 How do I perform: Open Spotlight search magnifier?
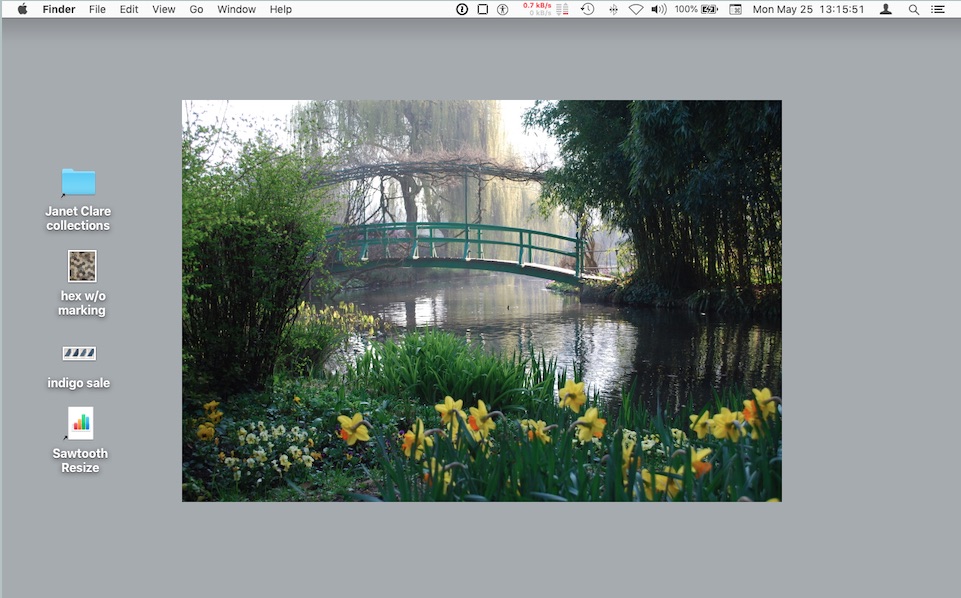pos(914,9)
